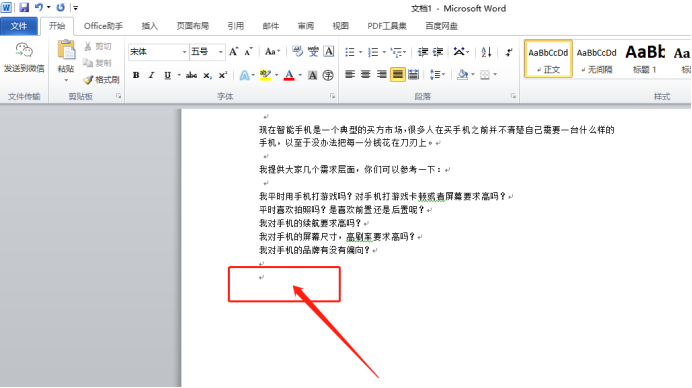The image size is (692, 388).
Task: Click the Increase Indent icon
Action: (437, 52)
